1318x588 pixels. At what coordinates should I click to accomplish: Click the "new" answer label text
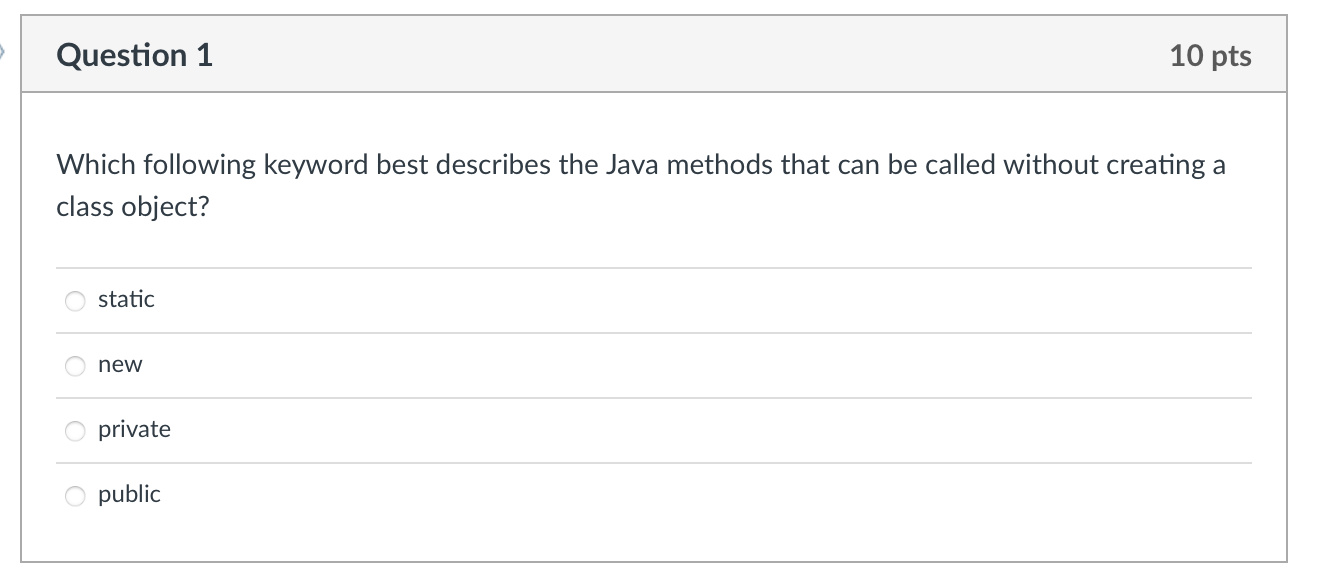(x=120, y=365)
